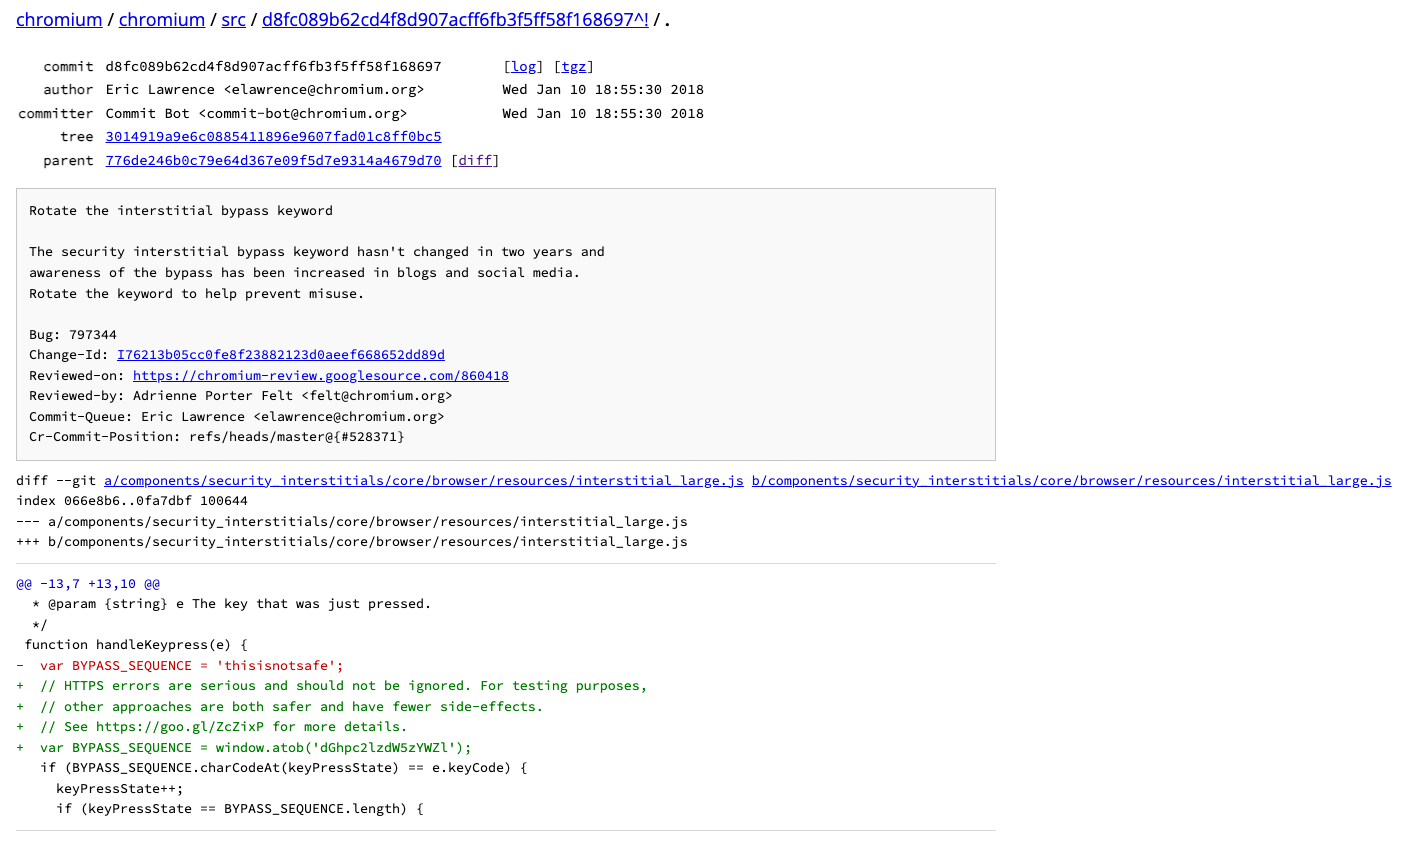Open the d8fc089b62cd...^! breadcrumb link
This screenshot has height=845, width=1410.
point(455,20)
